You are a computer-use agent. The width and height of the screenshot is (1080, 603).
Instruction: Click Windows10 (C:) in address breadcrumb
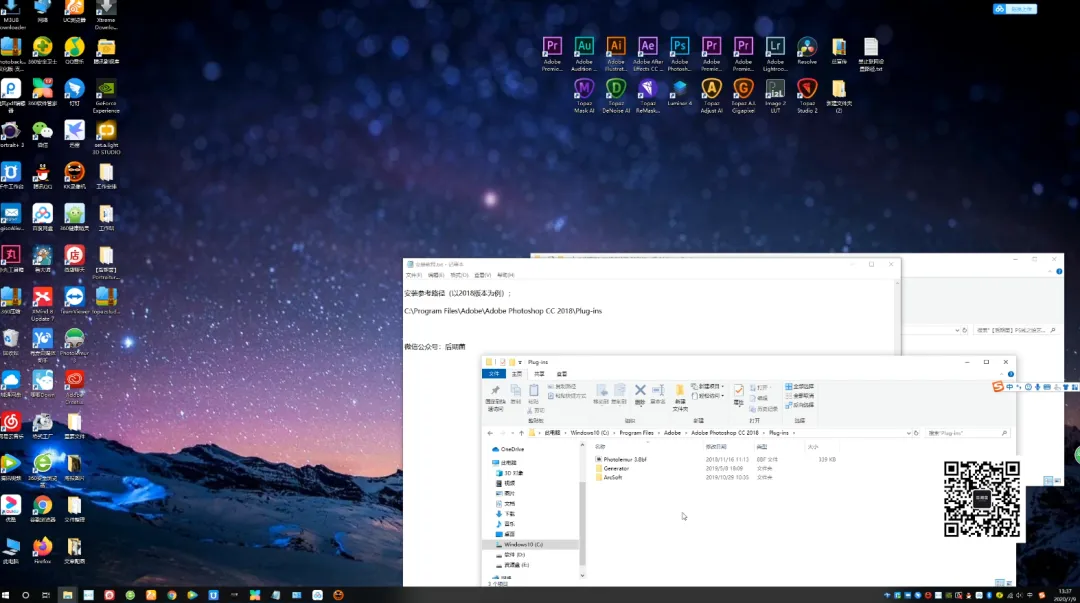point(590,433)
